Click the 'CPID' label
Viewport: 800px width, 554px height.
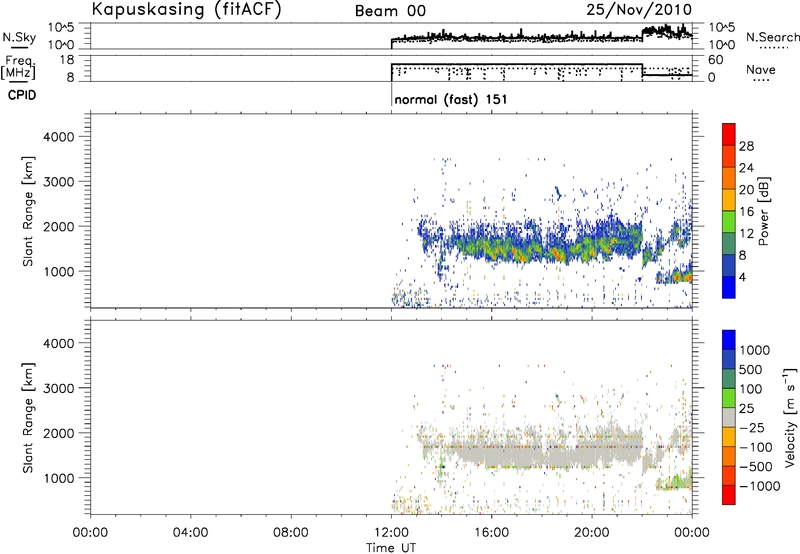pos(22,95)
